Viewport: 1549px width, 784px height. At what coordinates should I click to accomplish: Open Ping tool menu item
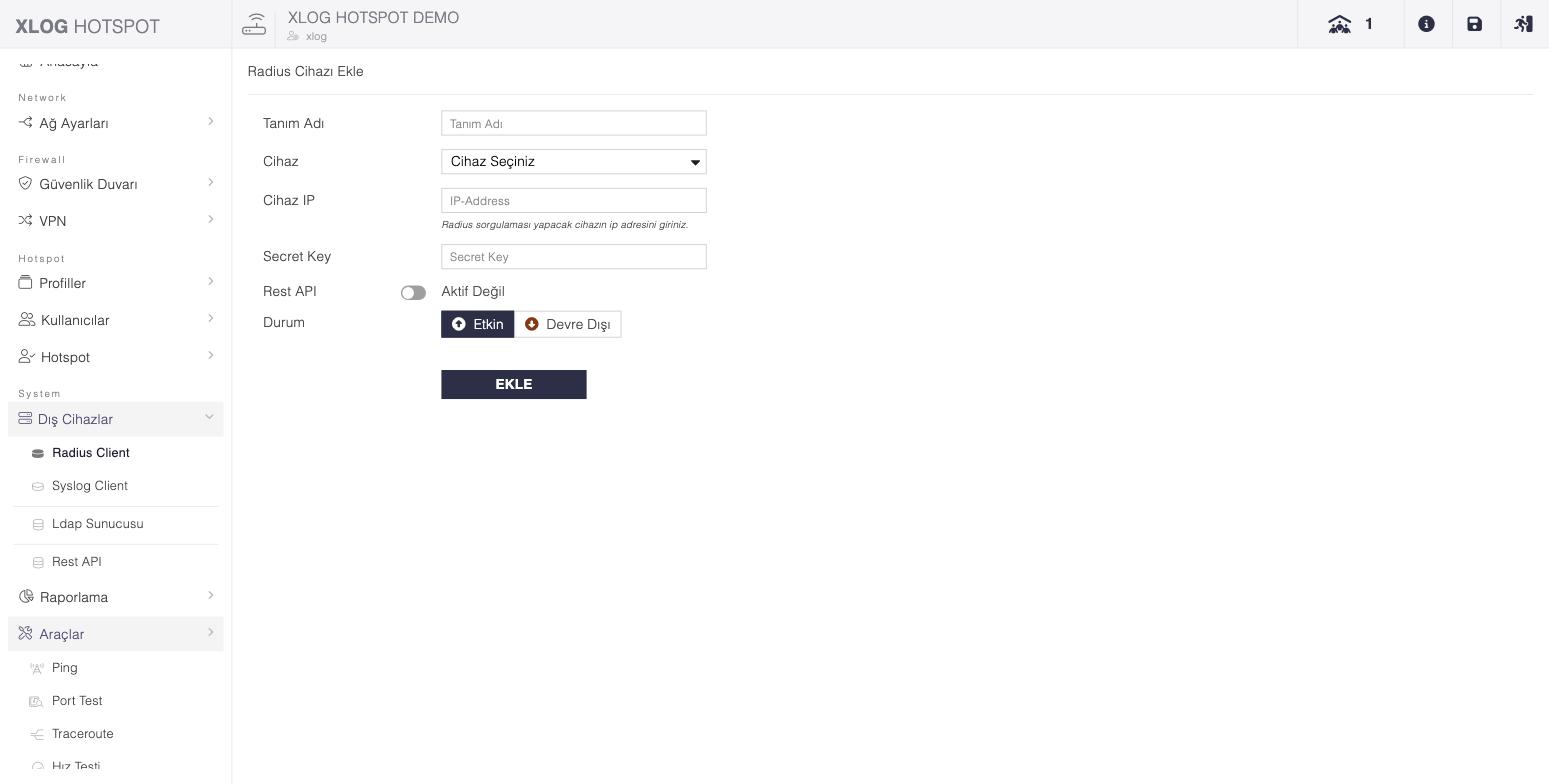[x=65, y=668]
